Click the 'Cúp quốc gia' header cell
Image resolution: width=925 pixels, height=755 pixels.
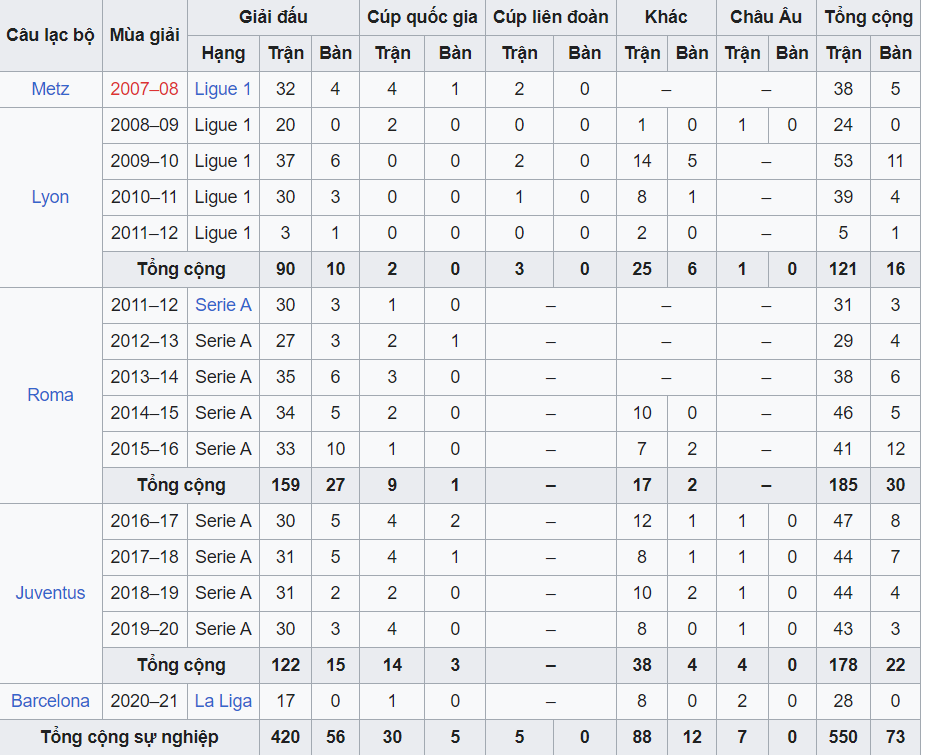(422, 17)
